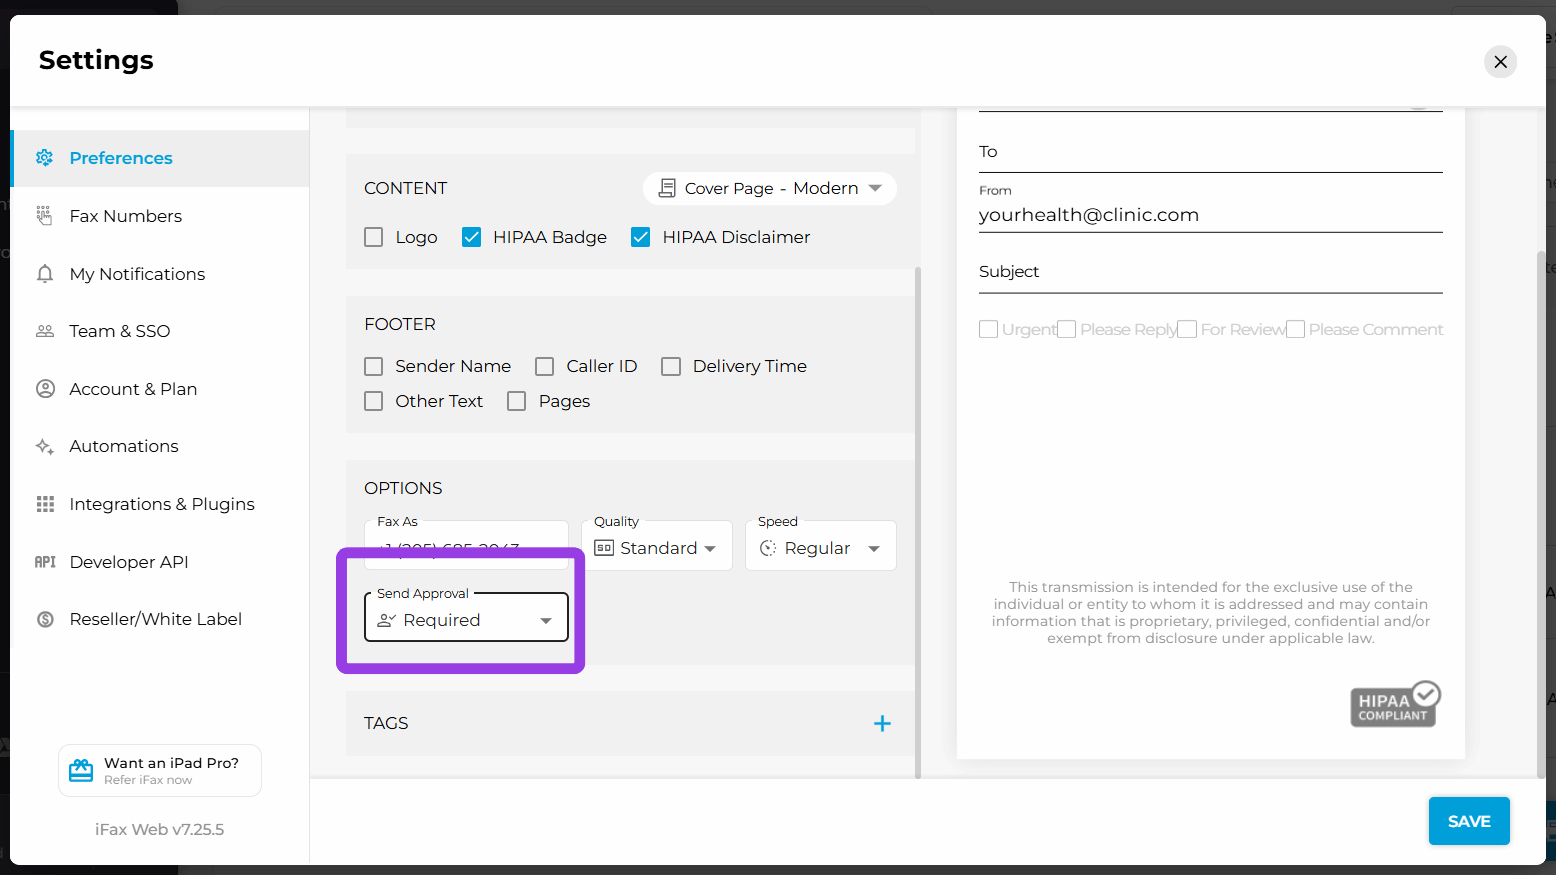The height and width of the screenshot is (875, 1556).
Task: Click the Automations sparkle icon
Action: (x=44, y=447)
